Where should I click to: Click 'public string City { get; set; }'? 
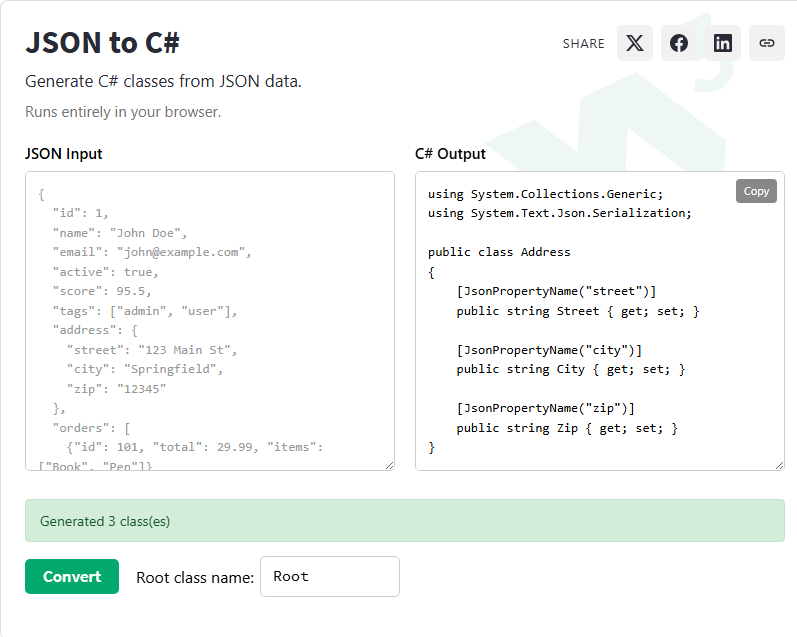pyautogui.click(x=571, y=370)
